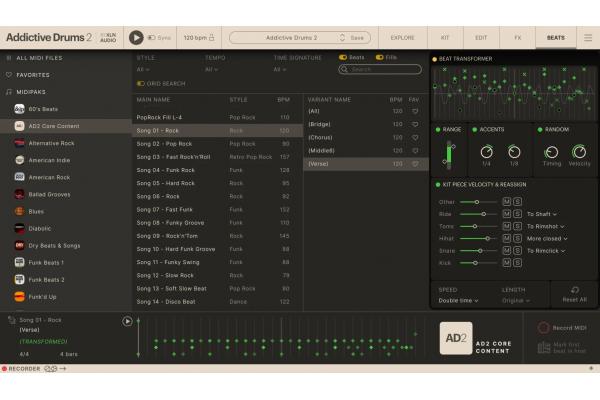The height and width of the screenshot is (400, 600).
Task: Click the Hihat velocity slider
Action: pos(478,238)
